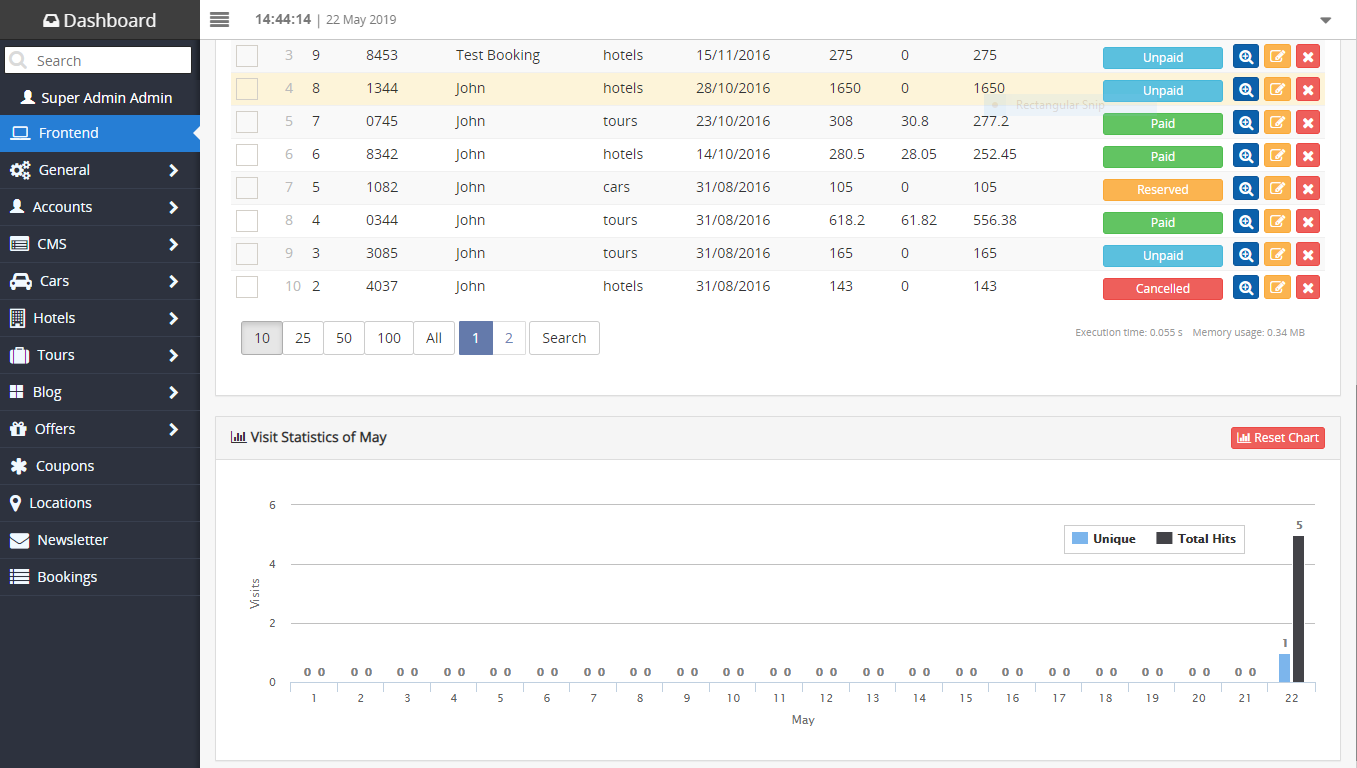The height and width of the screenshot is (768, 1357).
Task: Click the Reset Chart button
Action: click(x=1277, y=438)
